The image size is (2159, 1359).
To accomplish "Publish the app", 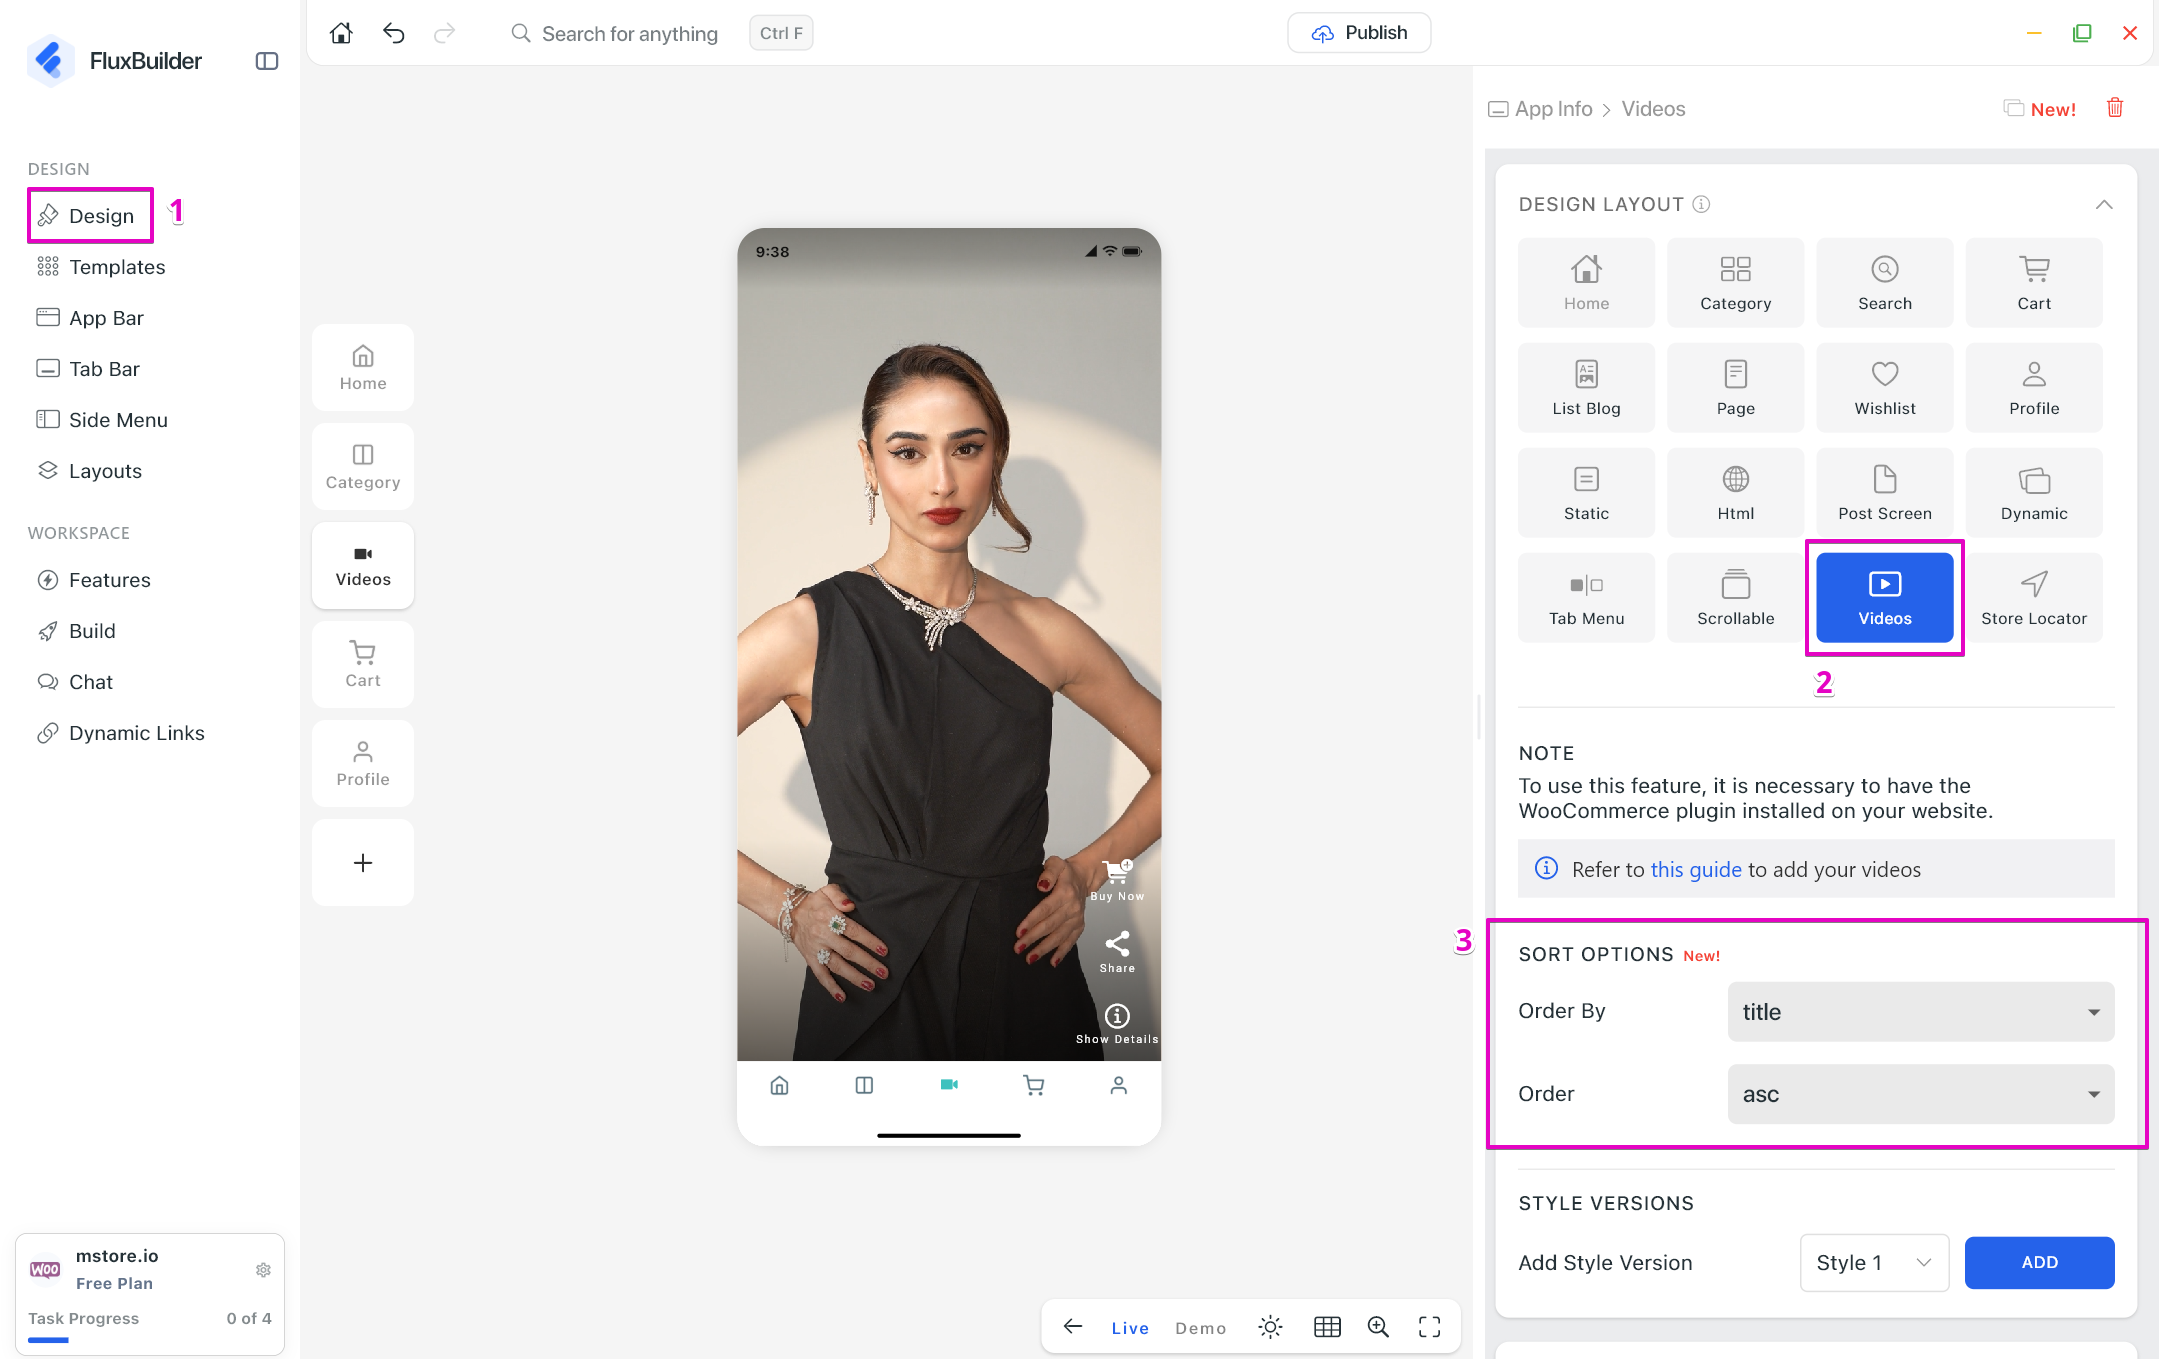I will (1358, 33).
